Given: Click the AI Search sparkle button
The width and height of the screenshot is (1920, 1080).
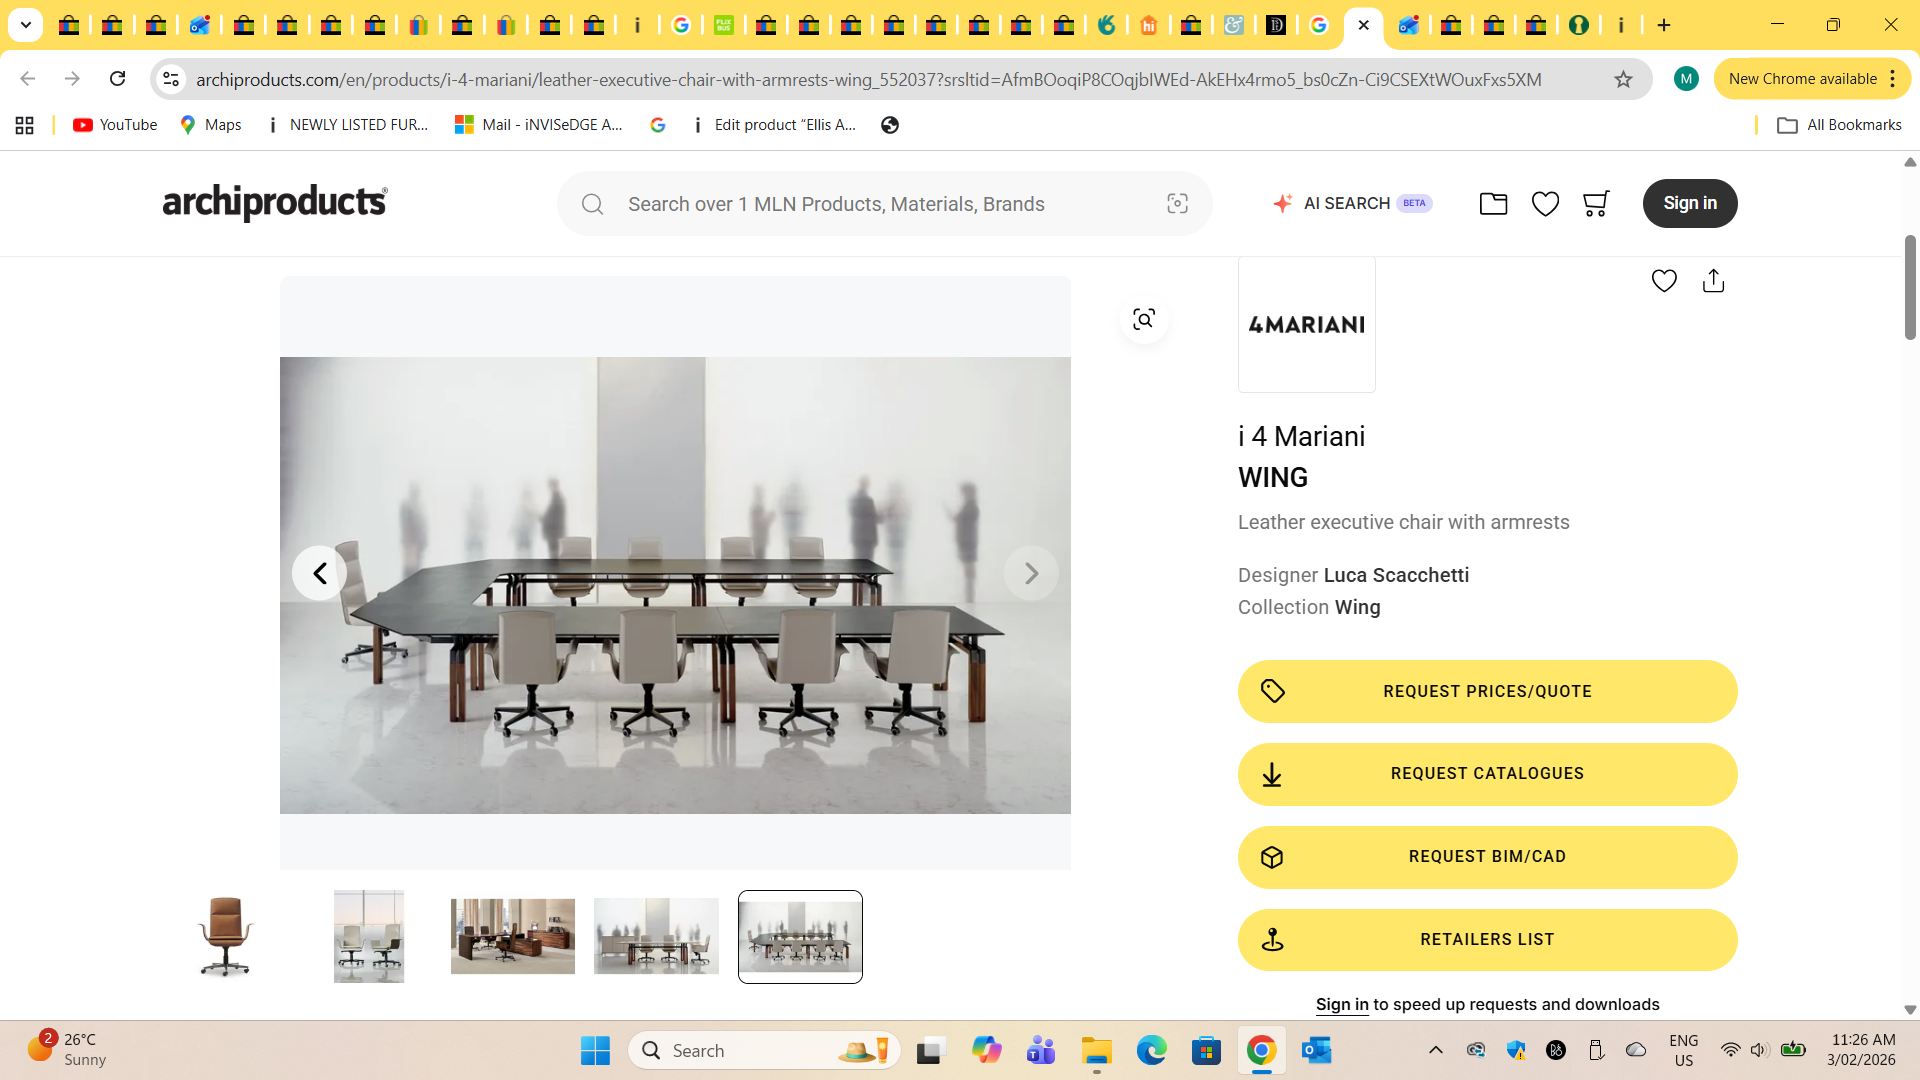Looking at the screenshot, I should 1352,203.
